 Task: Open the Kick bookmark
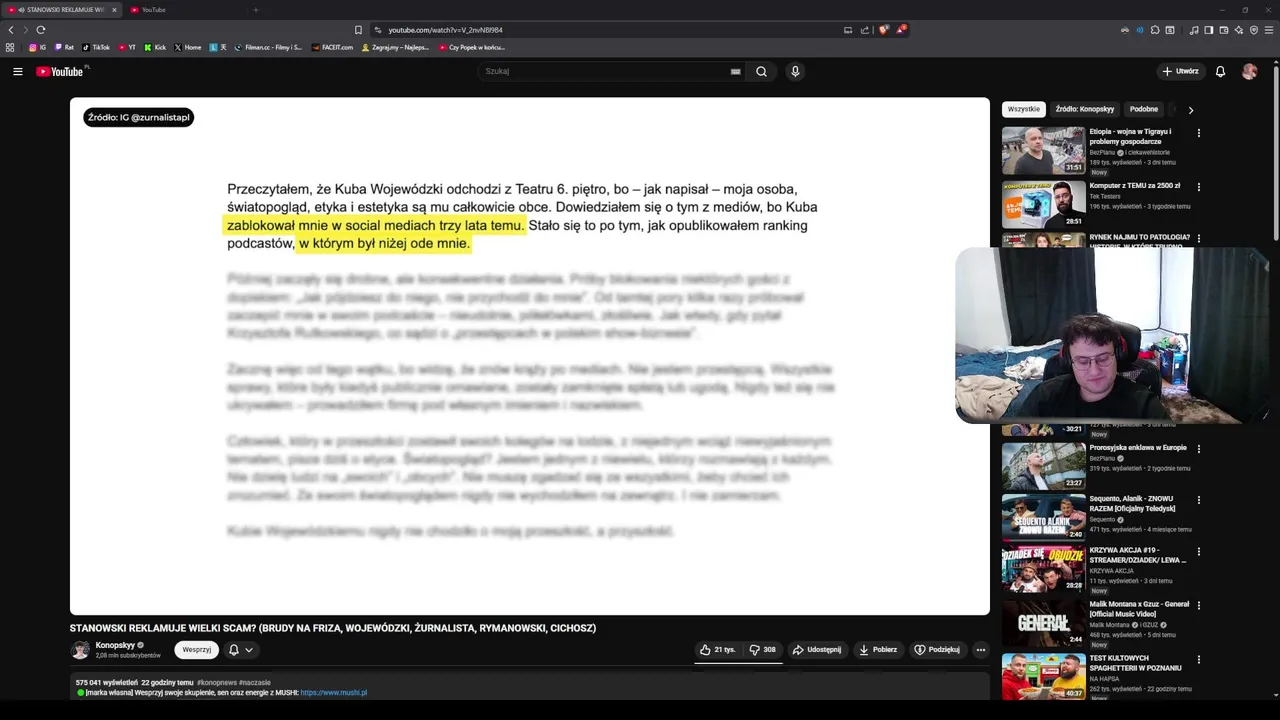point(155,47)
